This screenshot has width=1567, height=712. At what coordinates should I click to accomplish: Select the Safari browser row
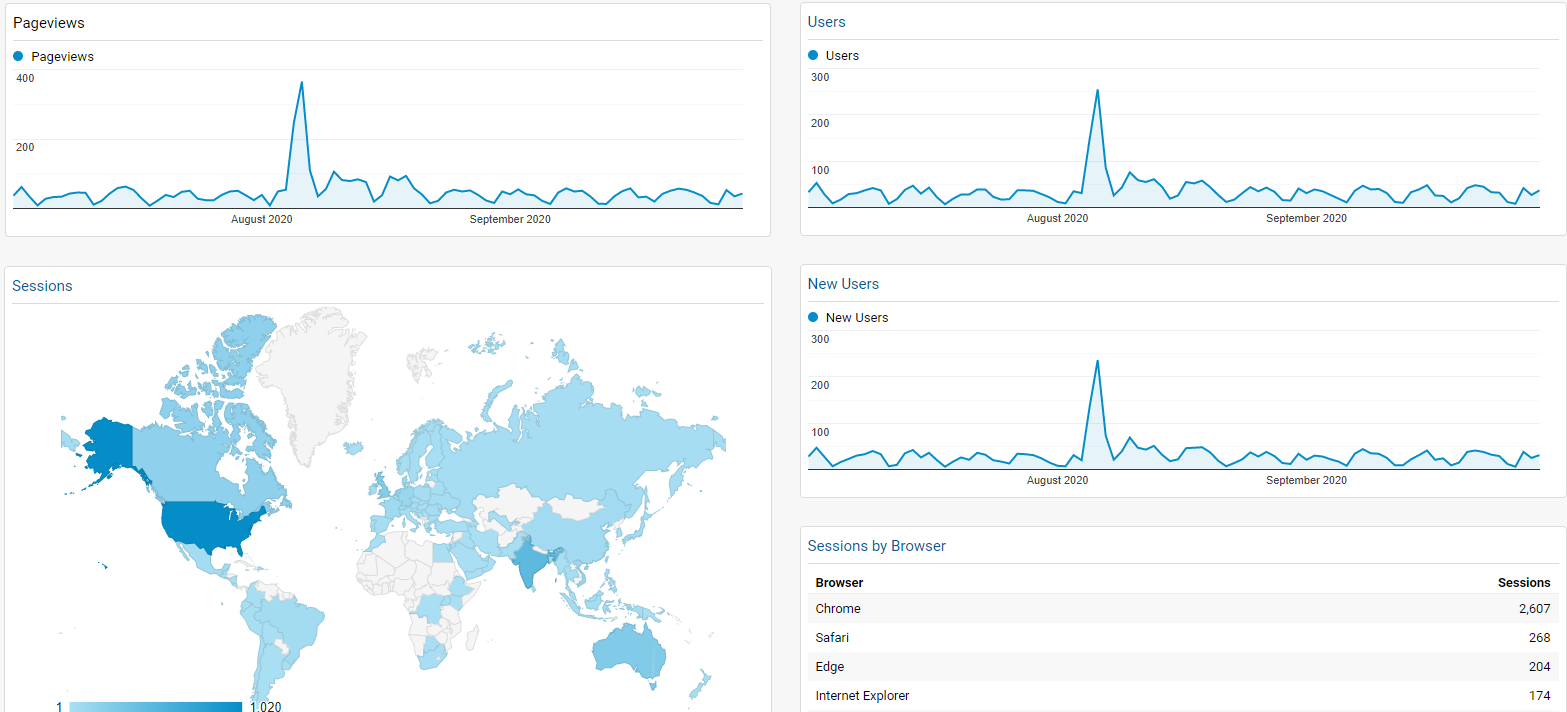pyautogui.click(x=1182, y=638)
